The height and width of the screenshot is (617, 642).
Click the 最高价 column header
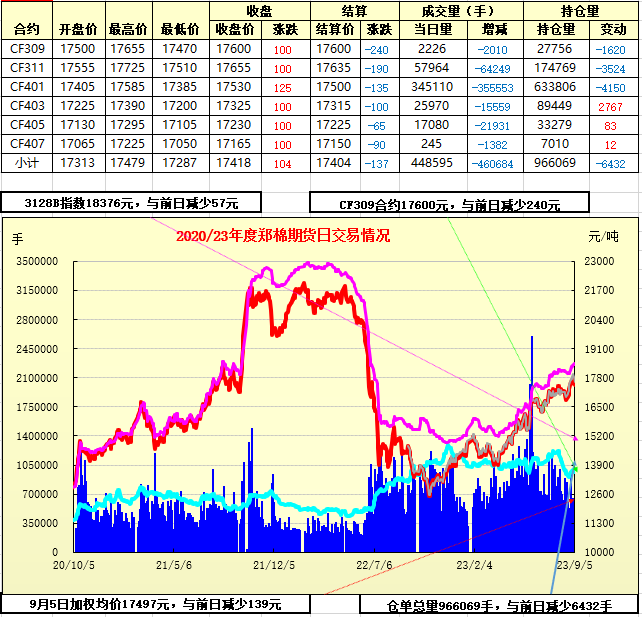(x=127, y=29)
